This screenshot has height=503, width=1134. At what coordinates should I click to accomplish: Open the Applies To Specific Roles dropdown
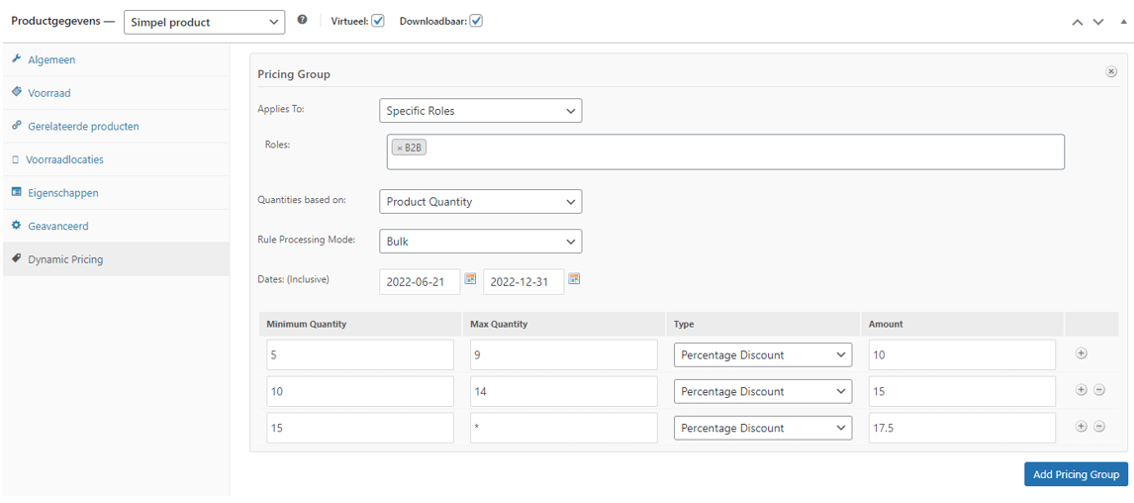480,111
